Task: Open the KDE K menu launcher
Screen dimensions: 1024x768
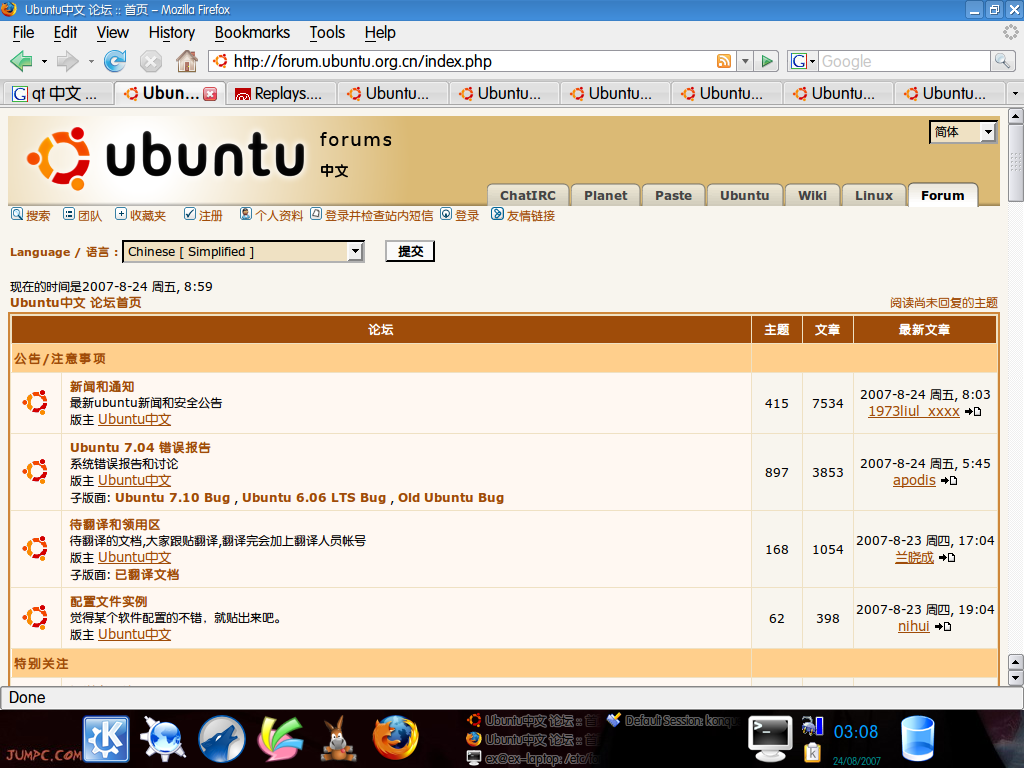Action: pos(106,739)
